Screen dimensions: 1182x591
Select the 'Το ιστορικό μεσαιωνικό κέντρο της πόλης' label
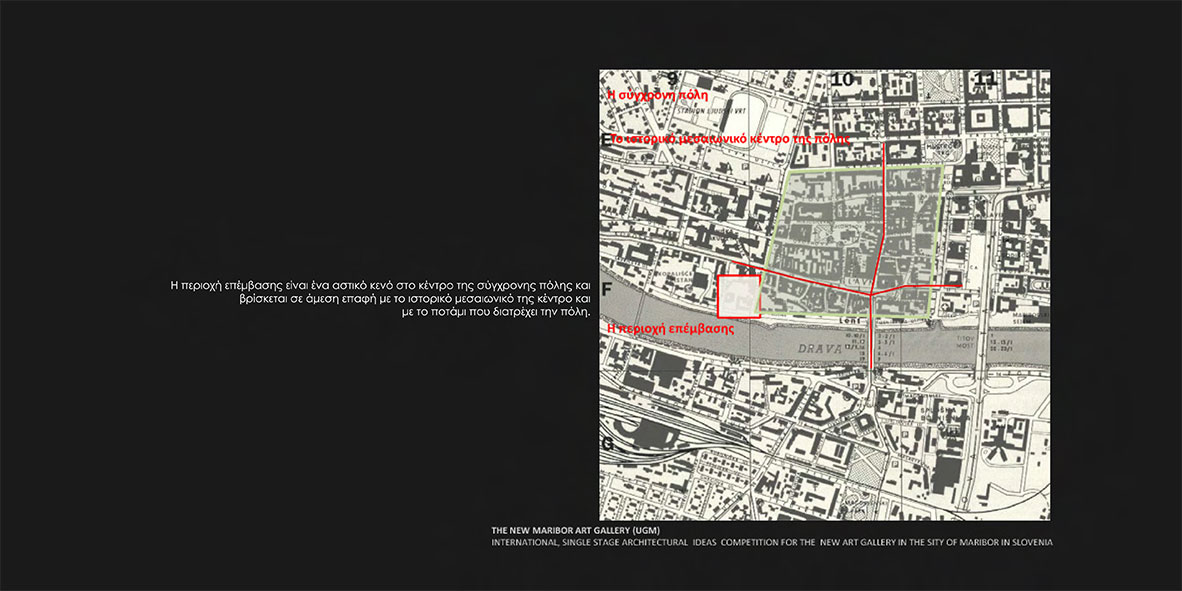pos(730,140)
